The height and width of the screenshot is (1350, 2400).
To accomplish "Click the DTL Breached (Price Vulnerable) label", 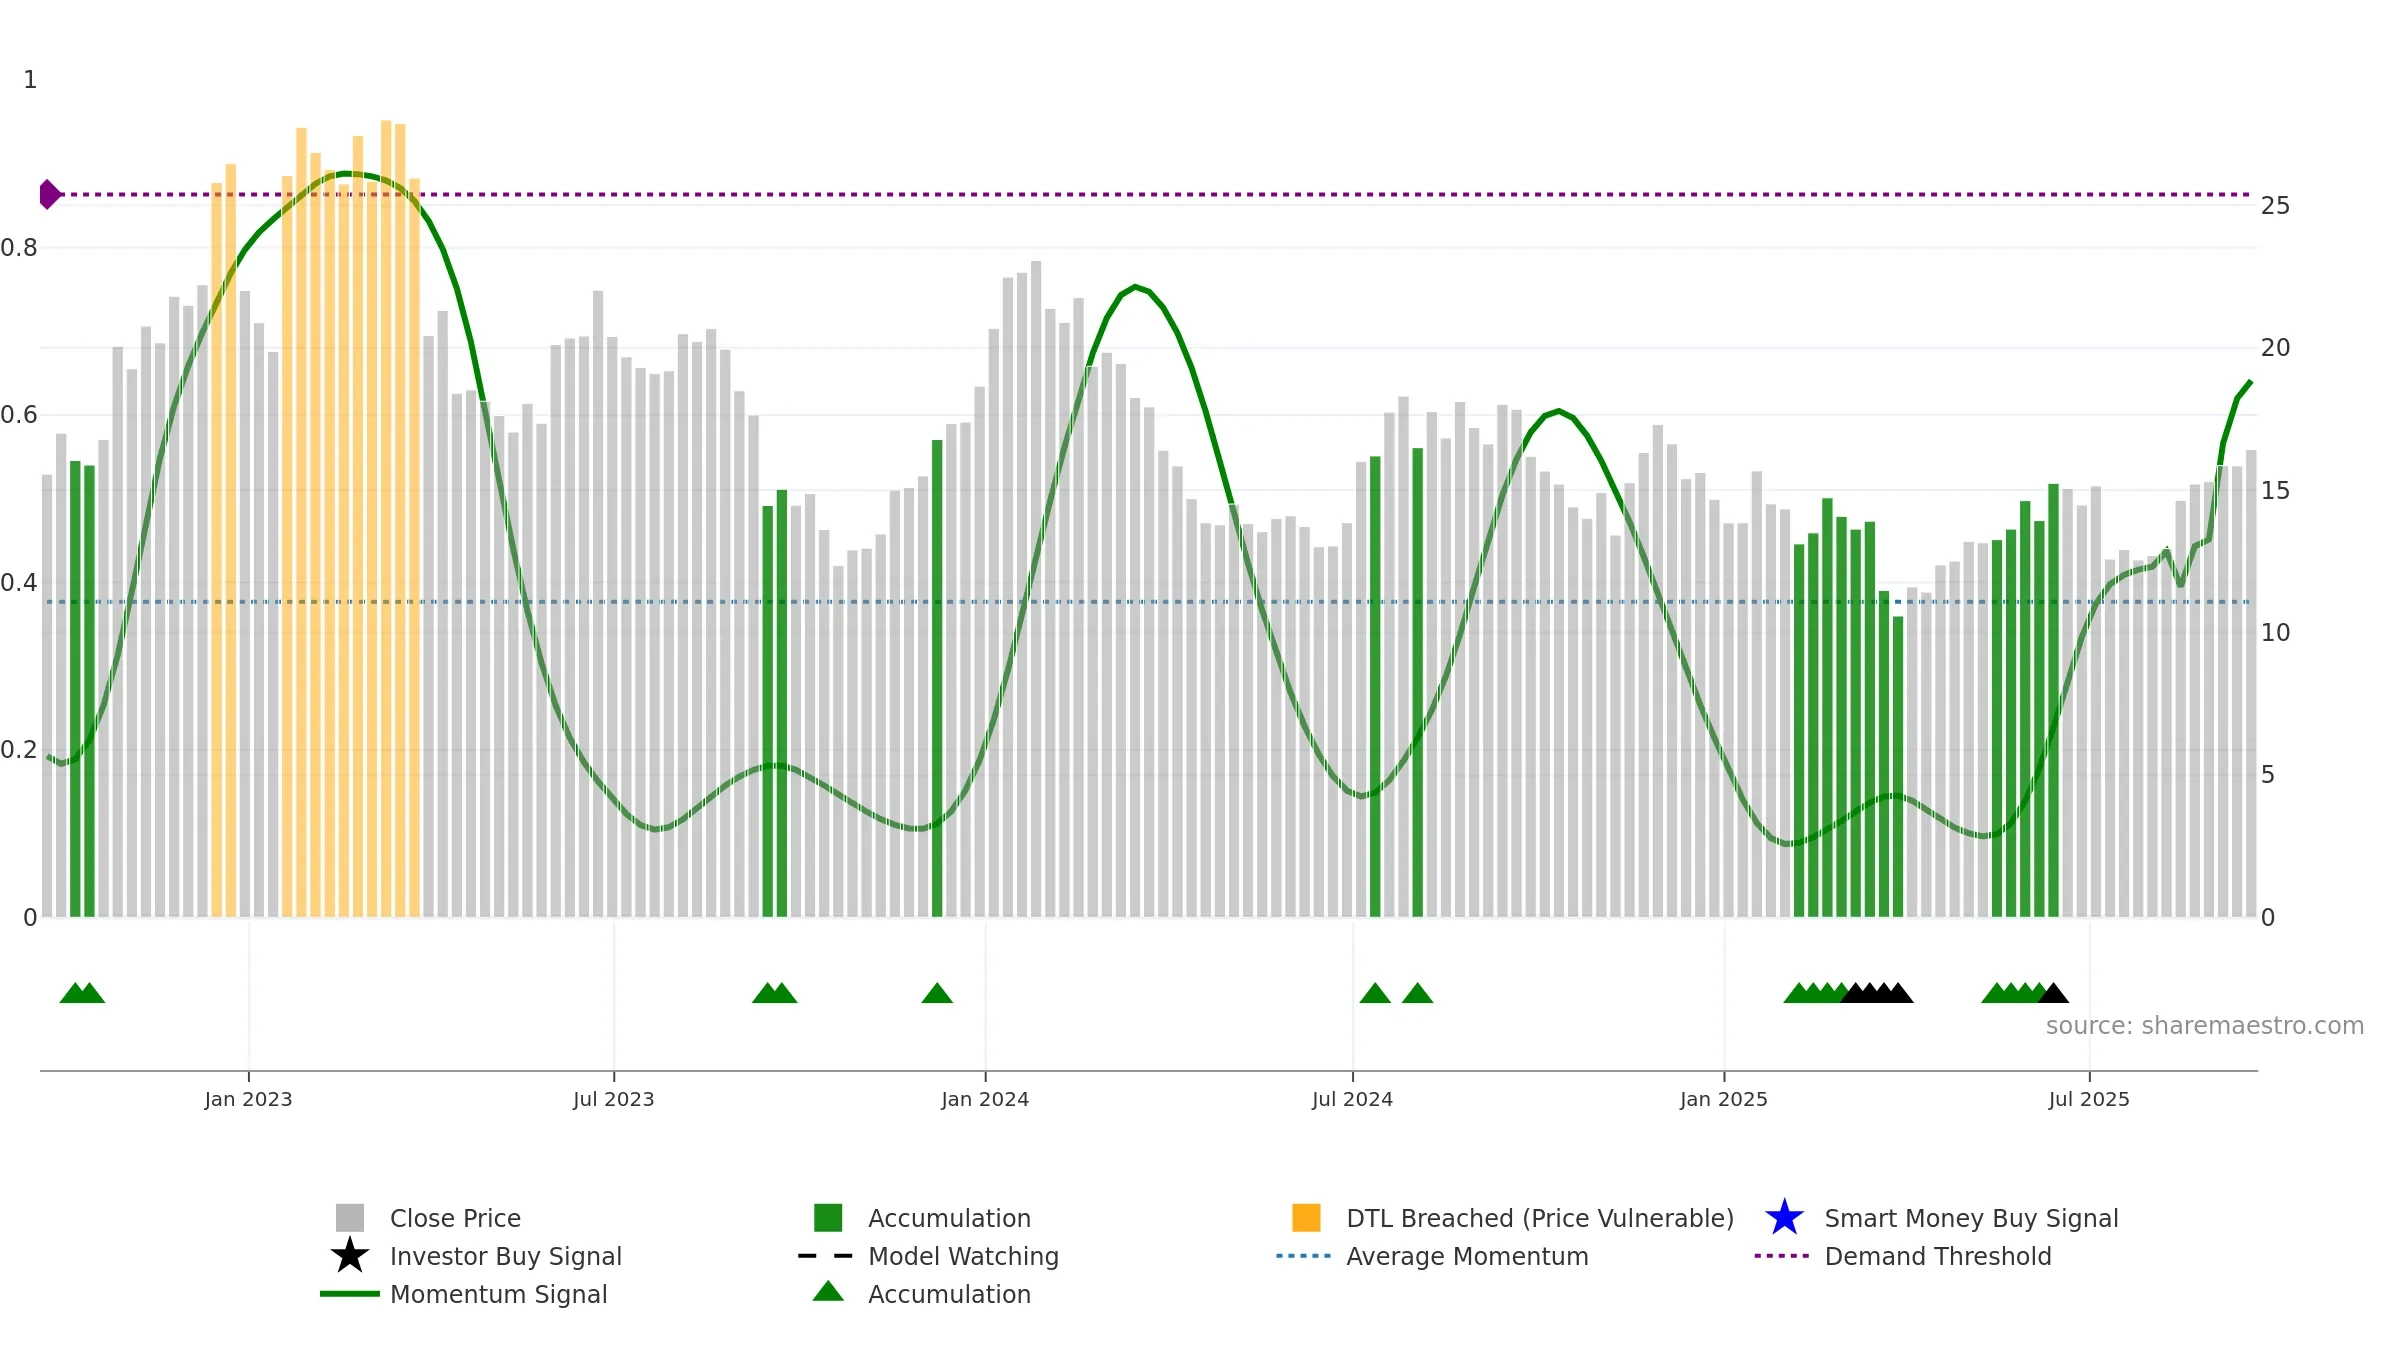I will 1540,1218.
